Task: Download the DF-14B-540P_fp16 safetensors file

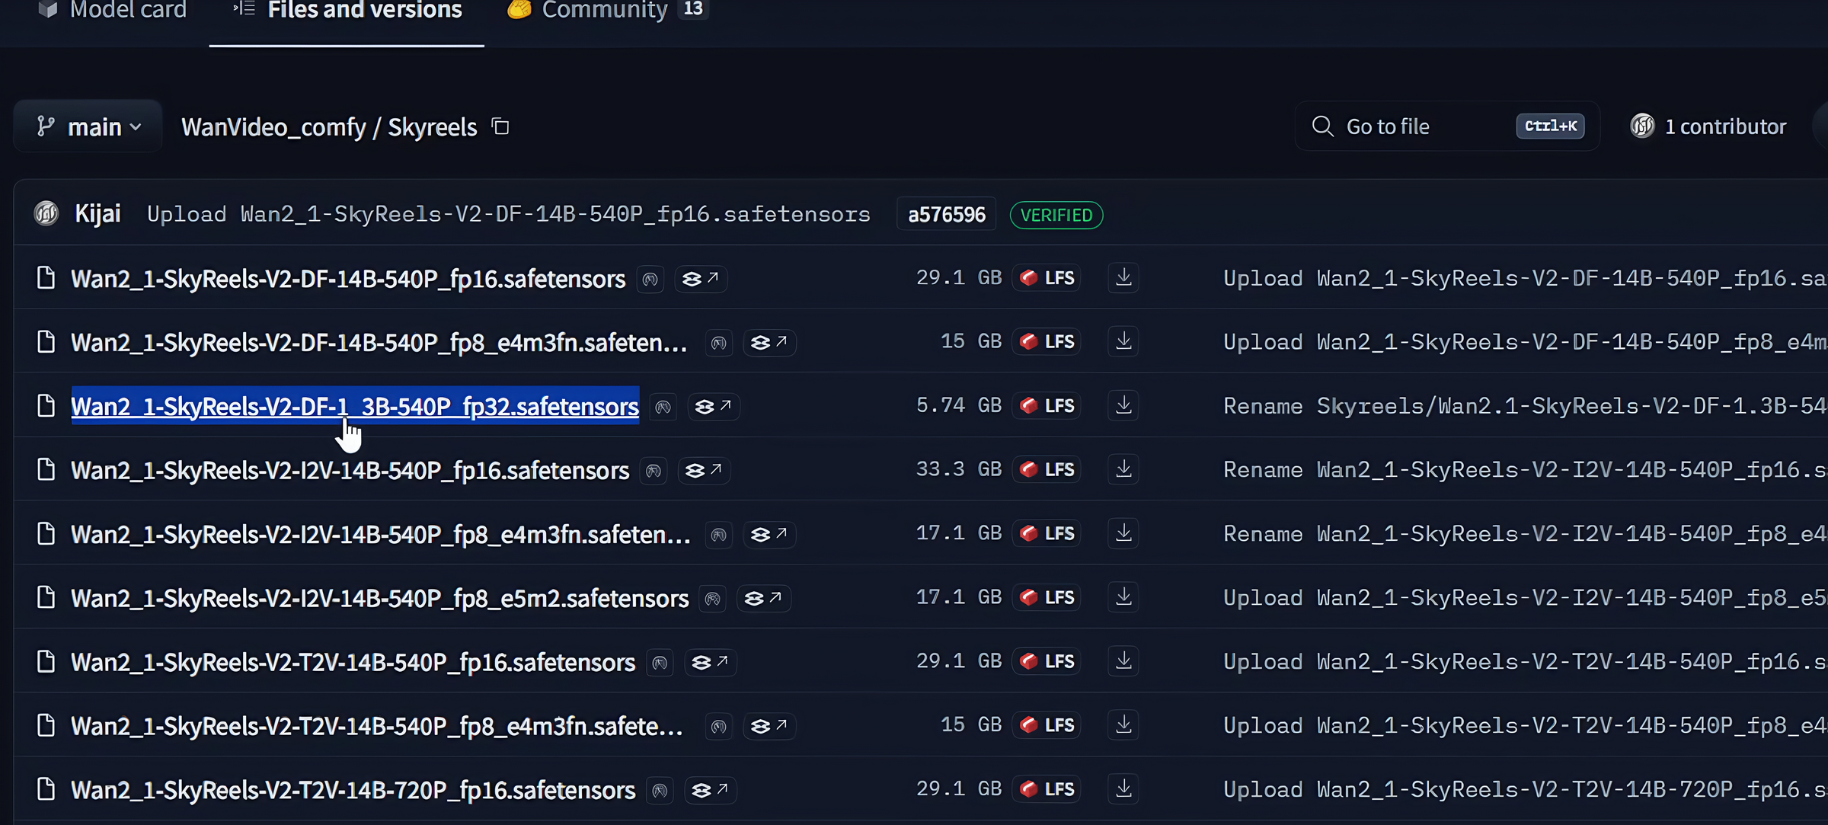Action: coord(1124,278)
